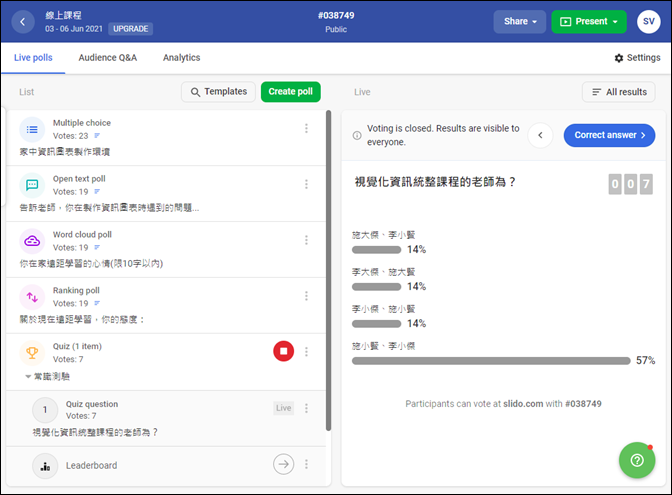672x495 pixels.
Task: Select Quiz question number 1 circle
Action: [45, 410]
